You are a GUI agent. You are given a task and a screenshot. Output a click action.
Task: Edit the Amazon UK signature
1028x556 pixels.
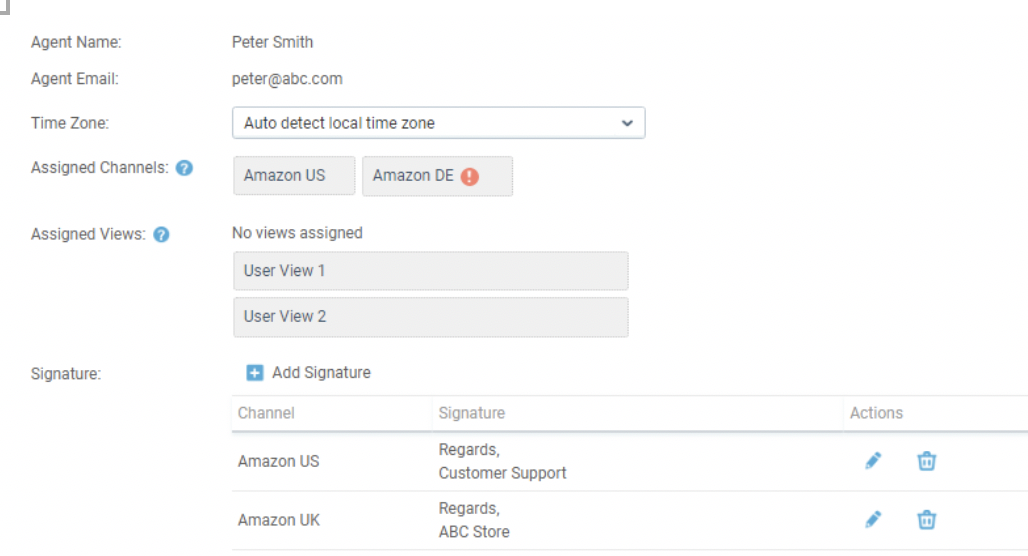873,520
